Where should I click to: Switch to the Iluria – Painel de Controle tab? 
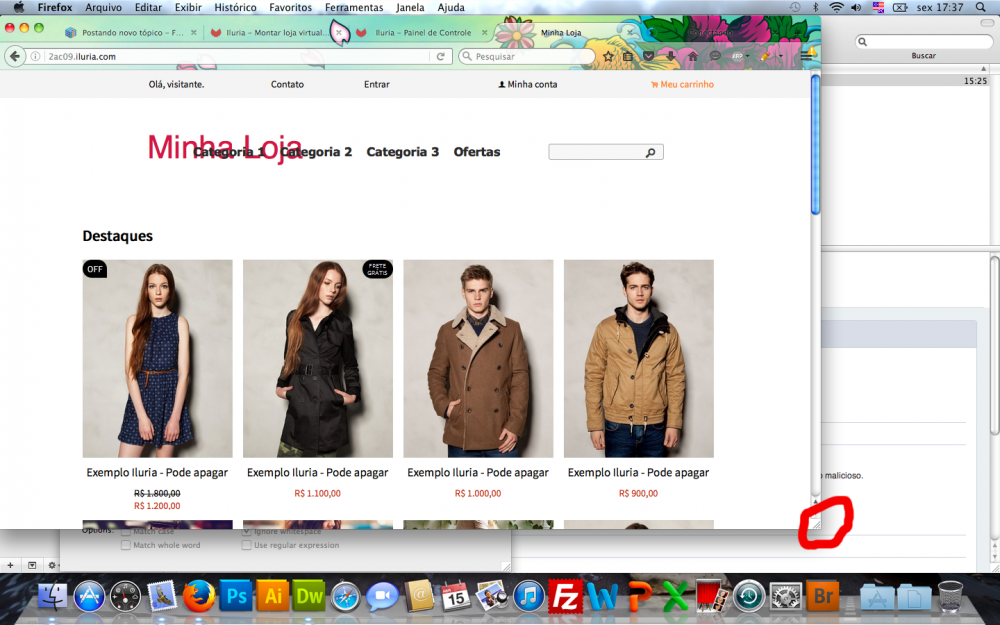(422, 33)
